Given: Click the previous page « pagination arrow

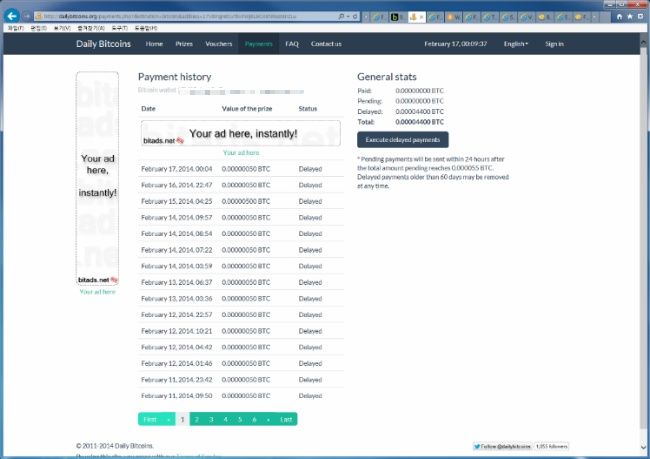Looking at the screenshot, I should click(169, 419).
